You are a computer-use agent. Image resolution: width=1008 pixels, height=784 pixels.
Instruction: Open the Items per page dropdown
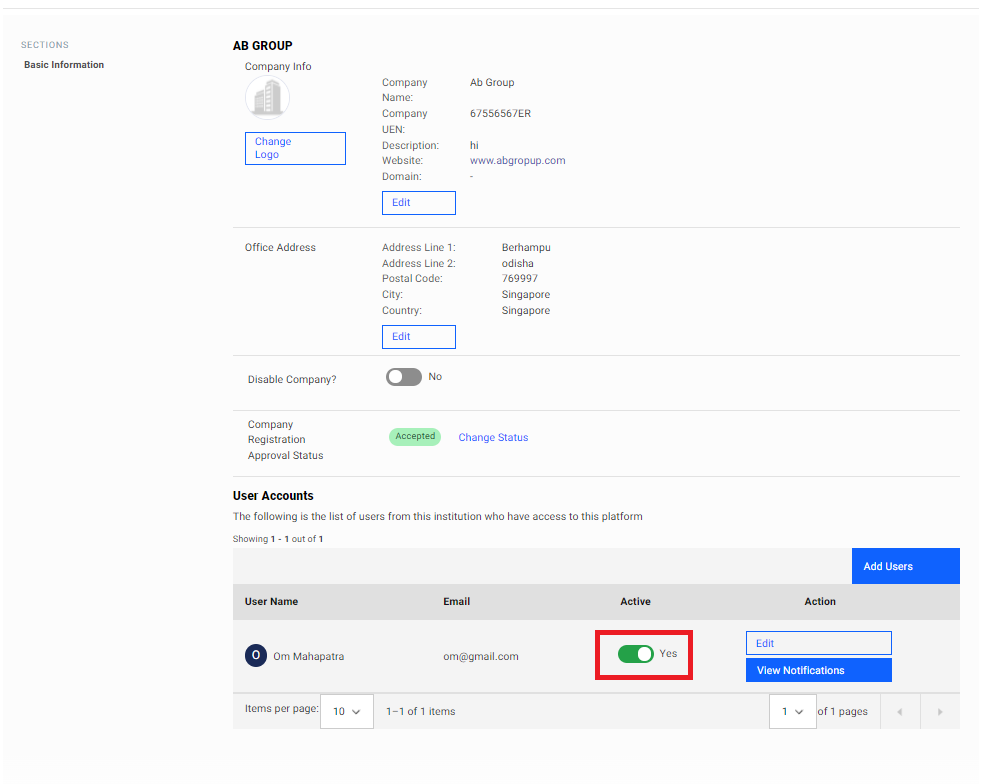pos(346,711)
